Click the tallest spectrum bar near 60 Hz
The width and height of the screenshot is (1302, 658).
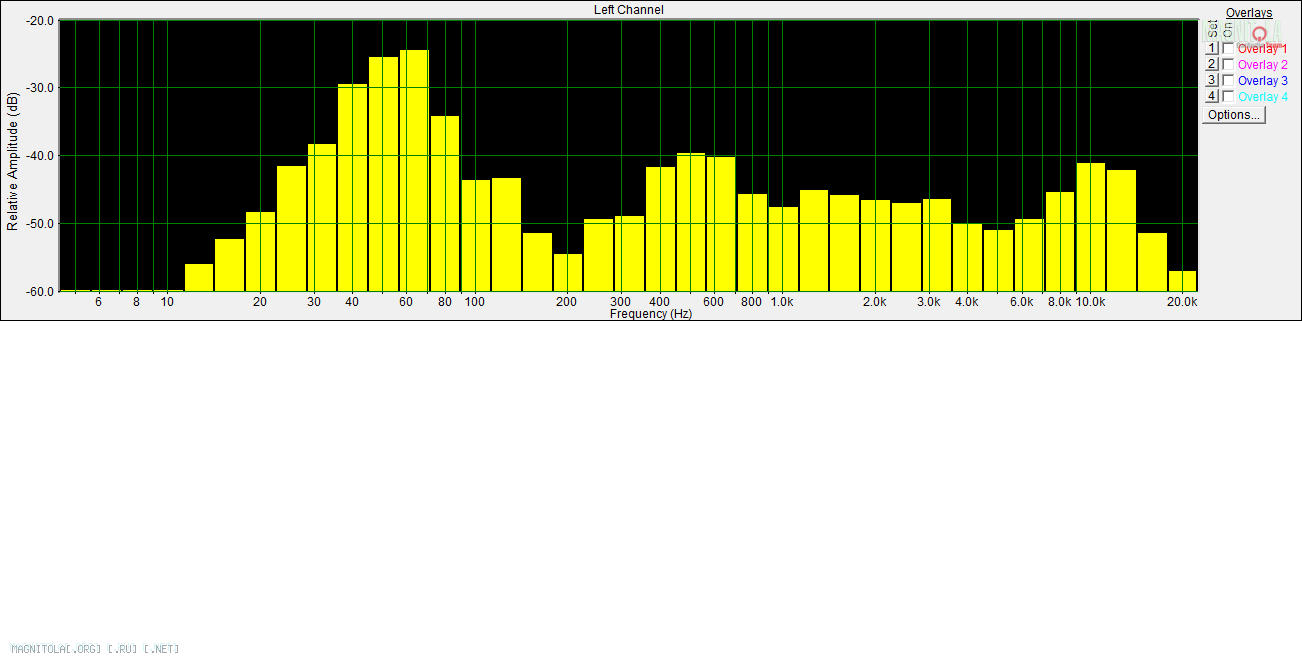(x=414, y=170)
